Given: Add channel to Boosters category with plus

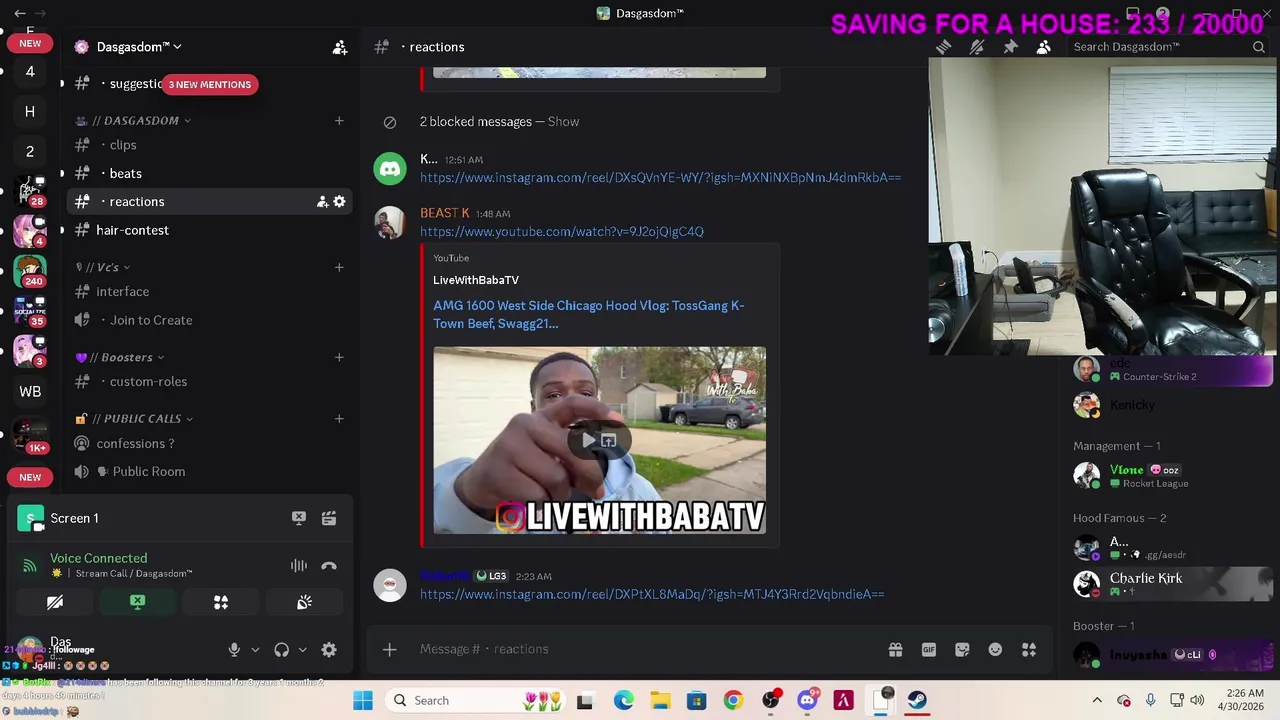Looking at the screenshot, I should pyautogui.click(x=339, y=357).
